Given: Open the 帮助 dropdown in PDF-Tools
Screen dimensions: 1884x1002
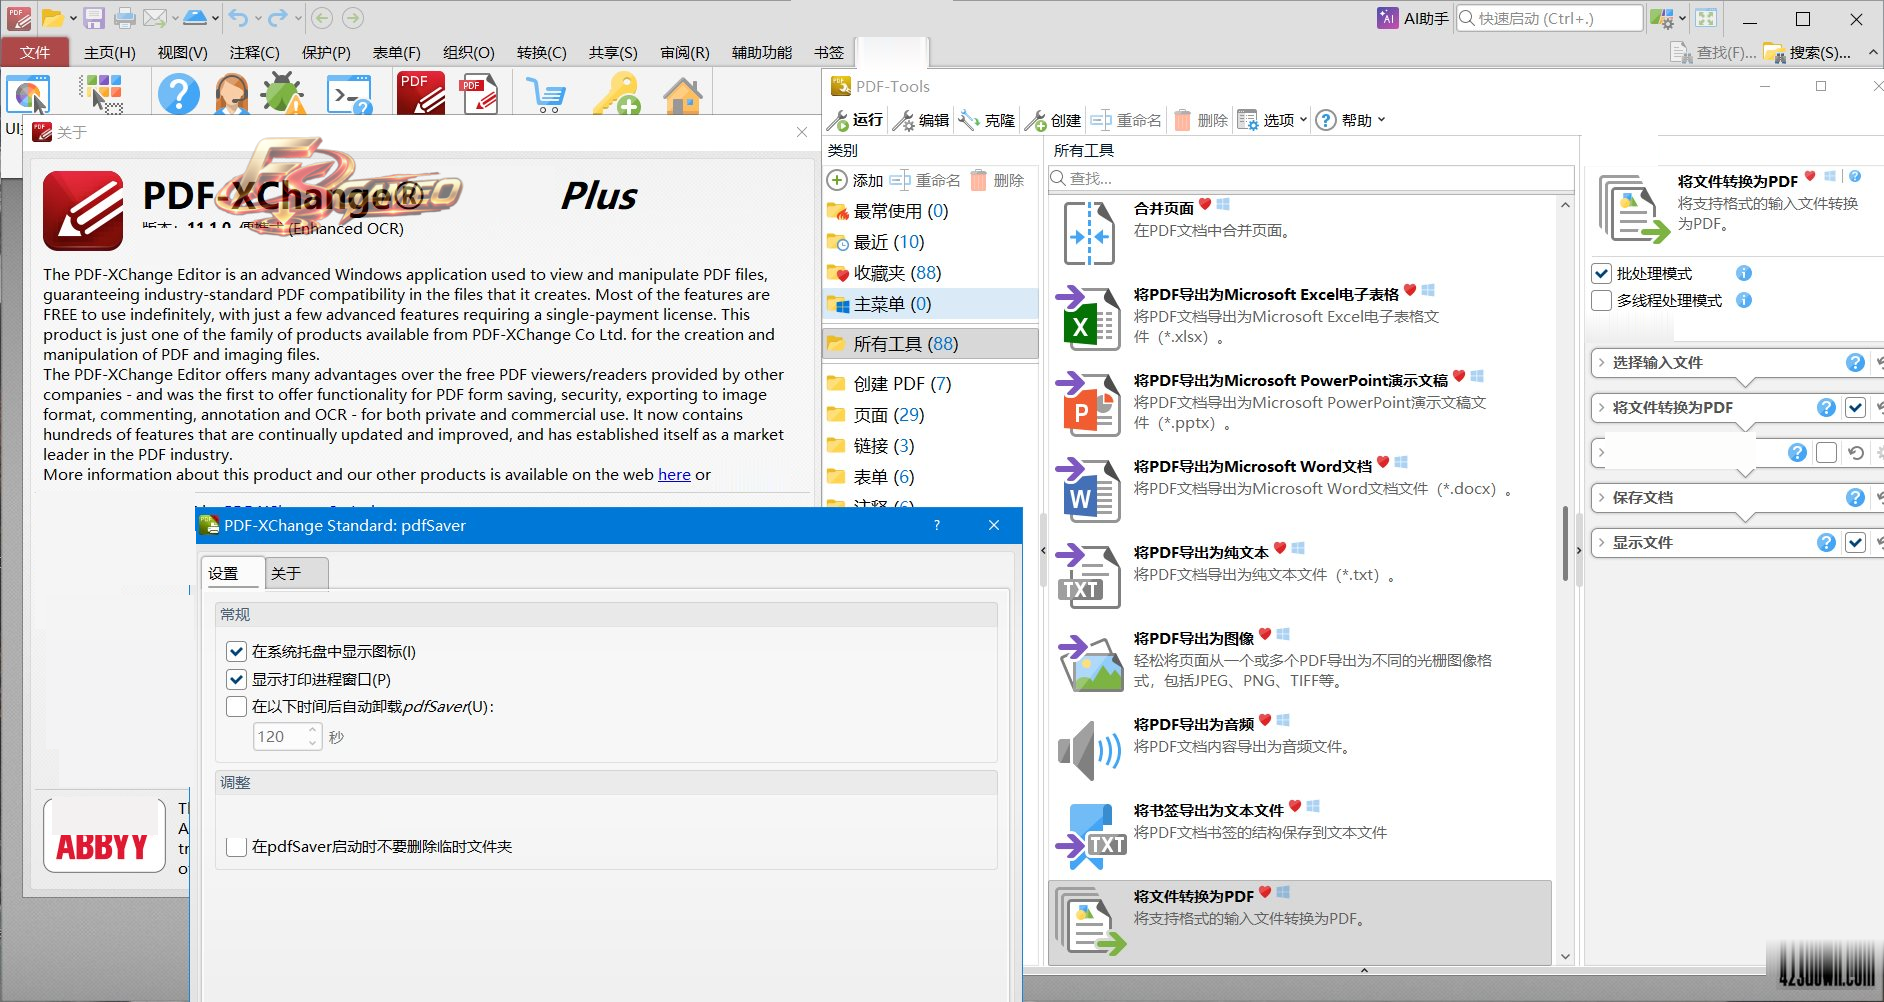Looking at the screenshot, I should 1351,120.
